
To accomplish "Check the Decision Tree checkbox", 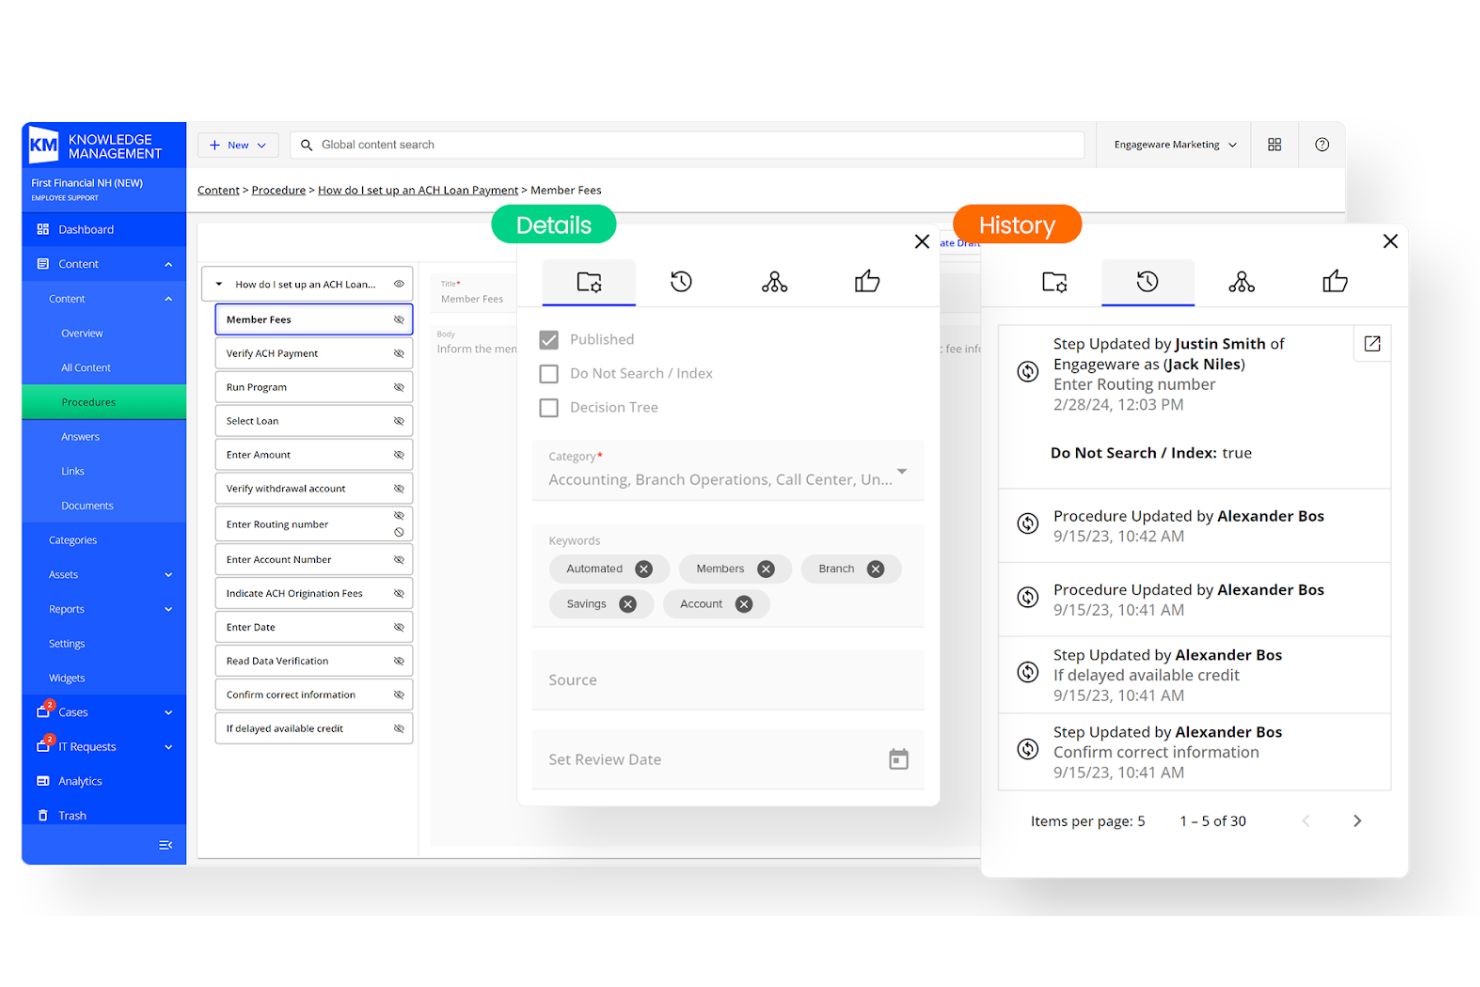I will 549,407.
